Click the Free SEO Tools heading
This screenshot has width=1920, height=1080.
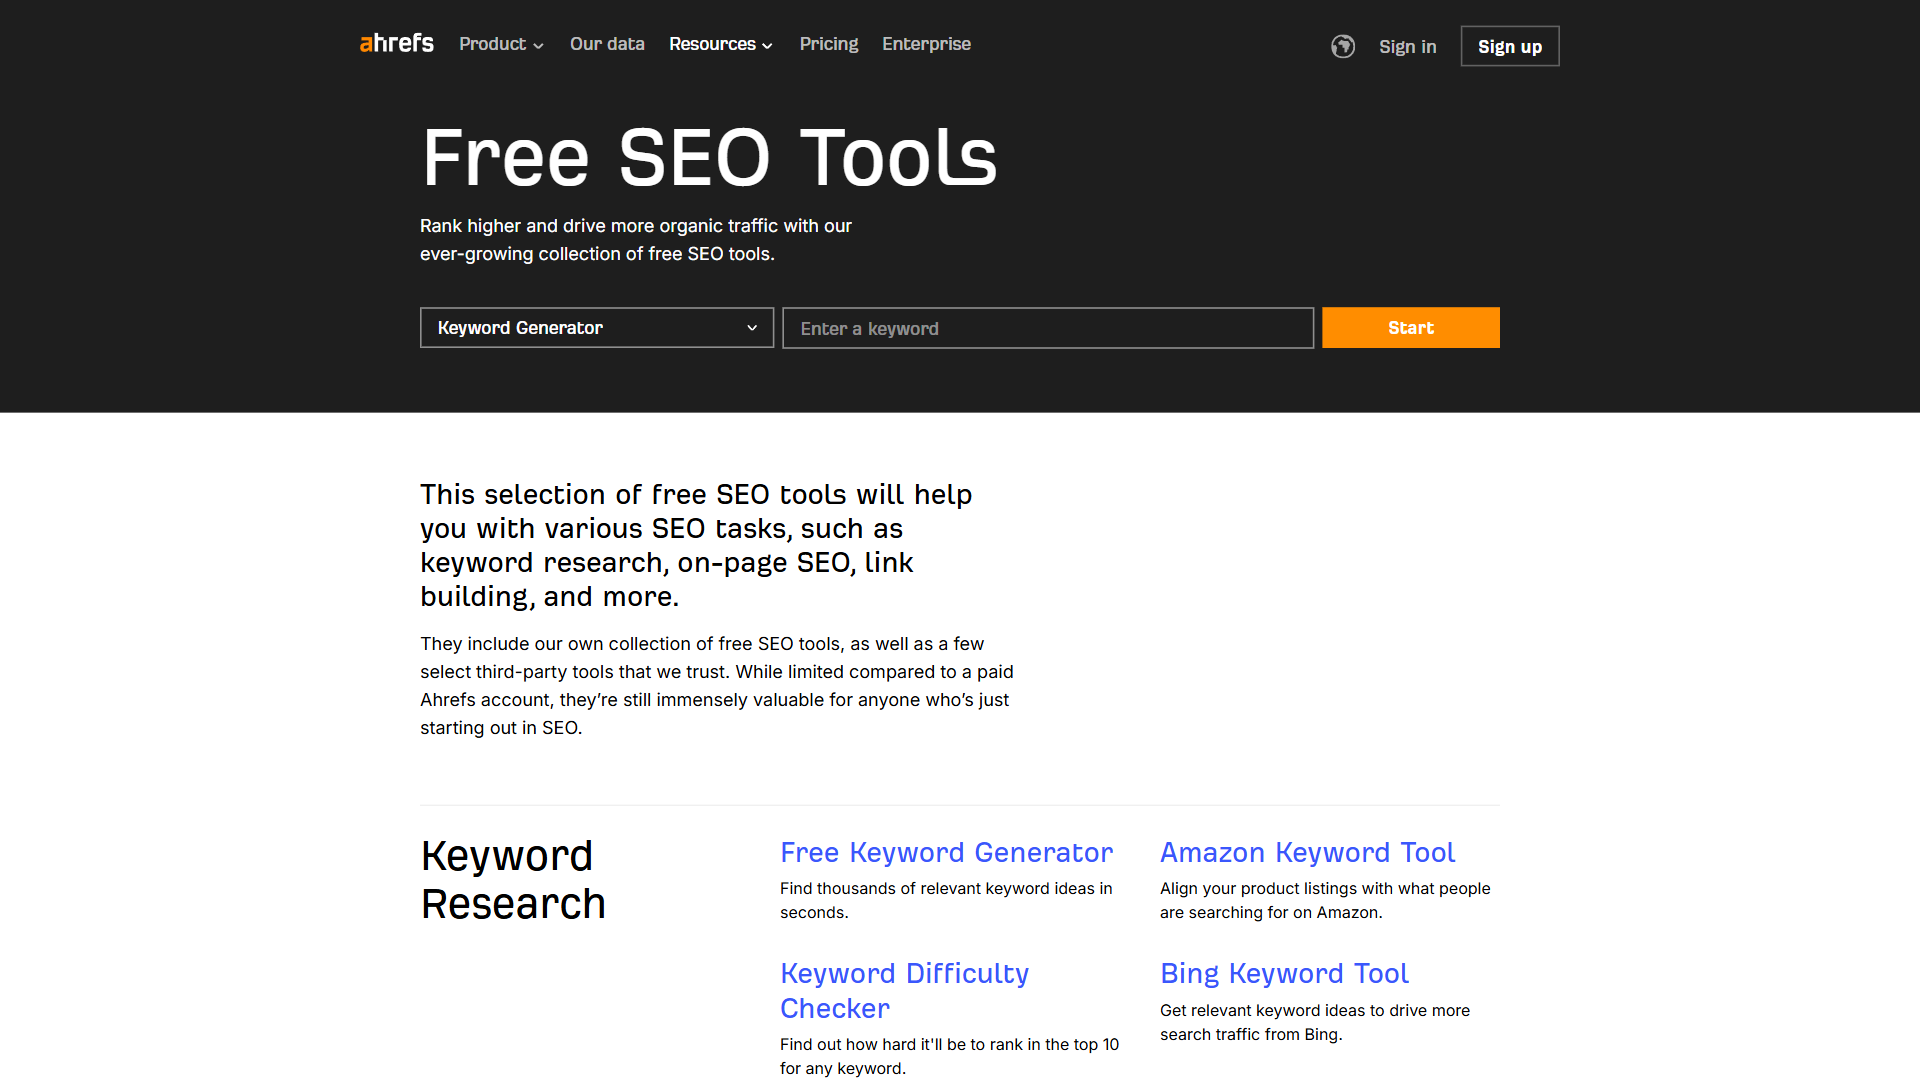click(709, 157)
